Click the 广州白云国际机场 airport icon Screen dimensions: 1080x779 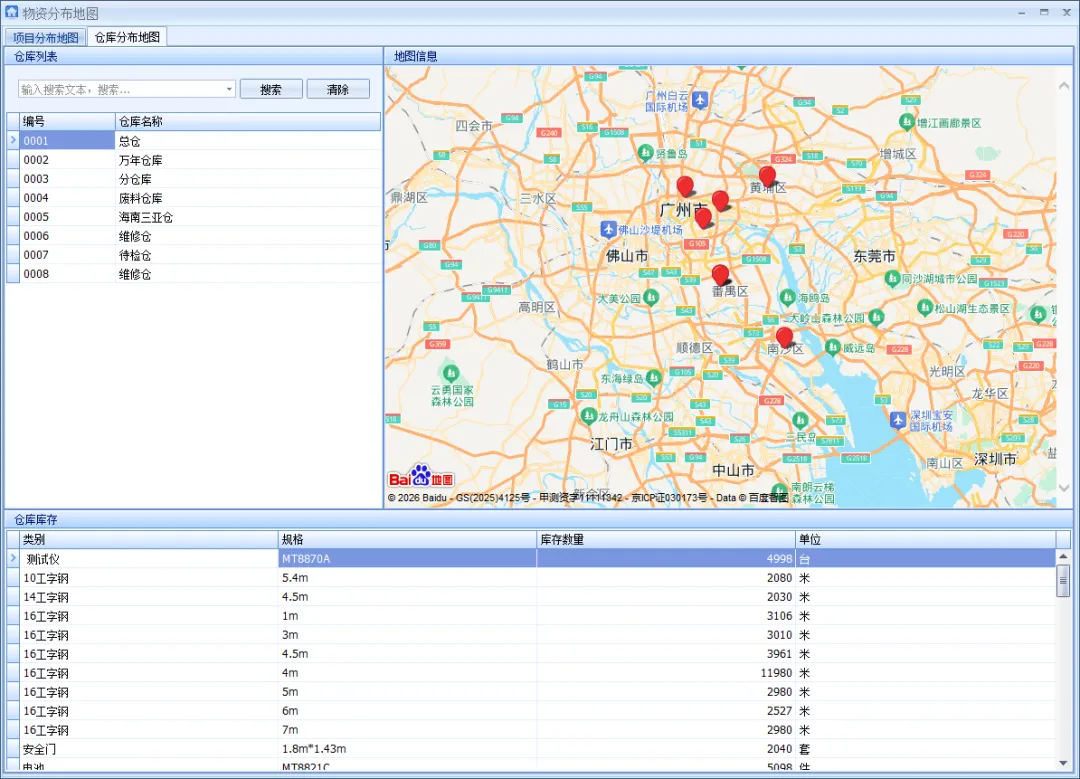(x=700, y=99)
